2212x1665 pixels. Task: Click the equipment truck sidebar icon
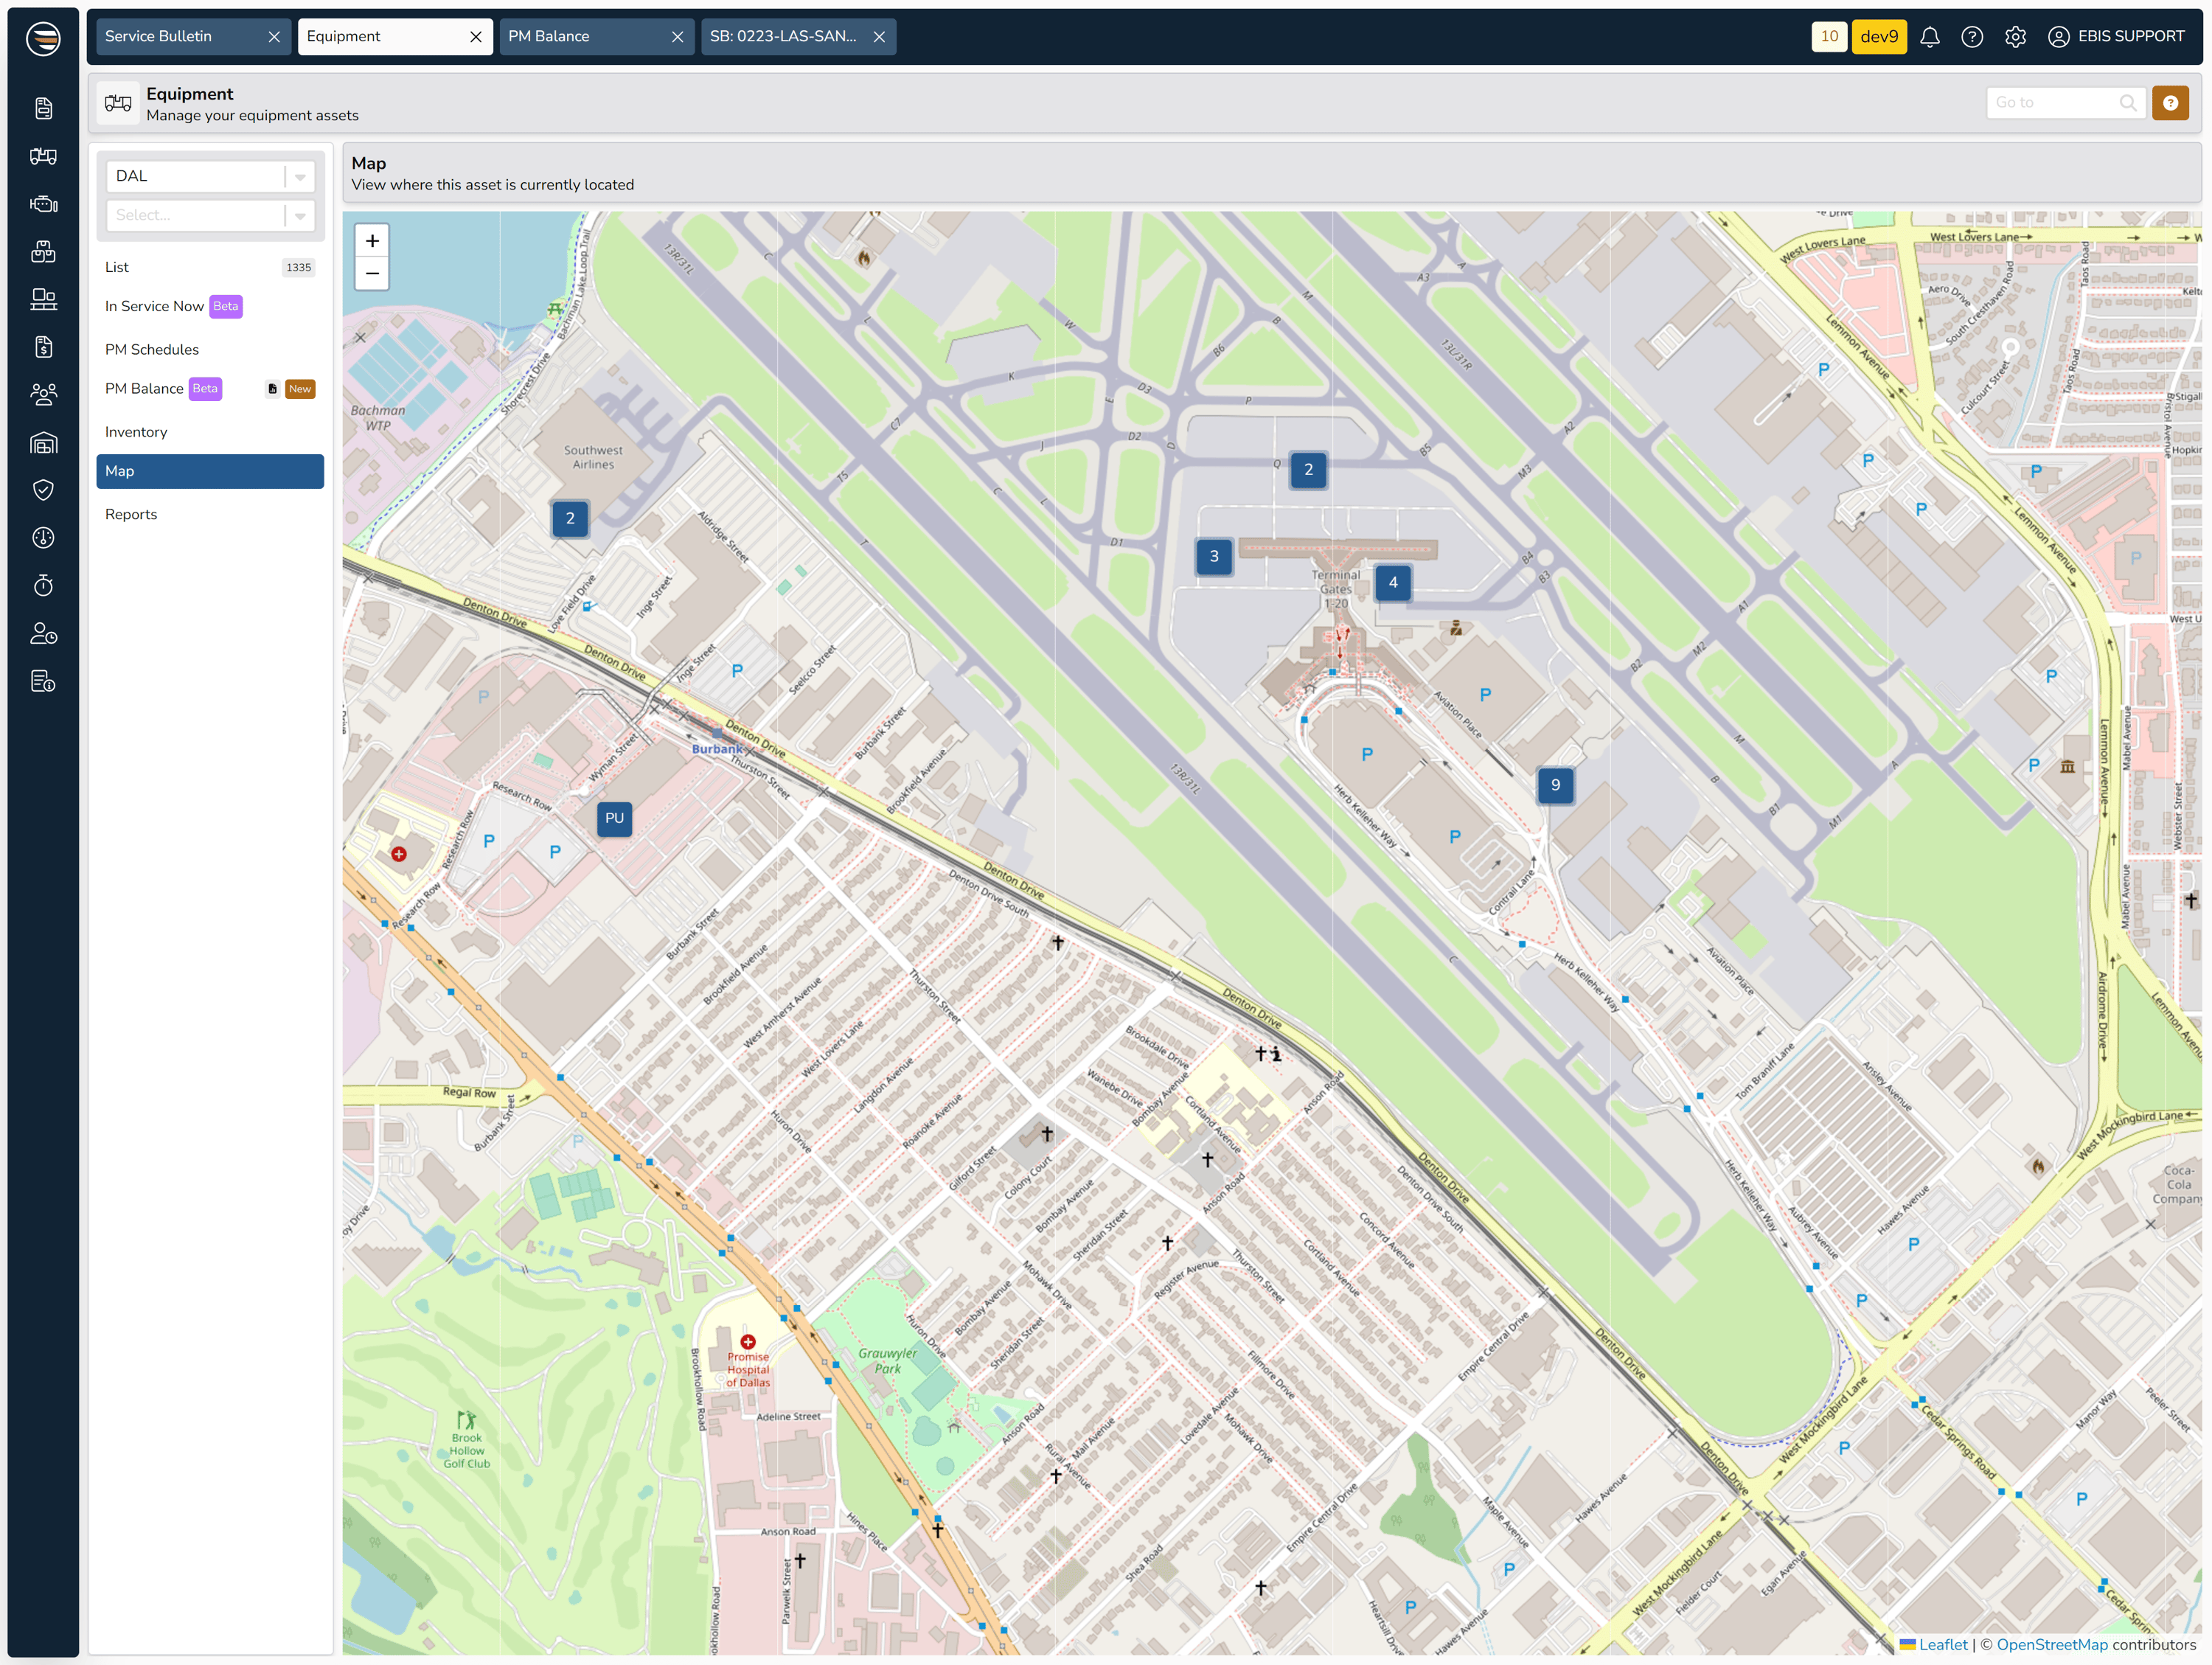tap(43, 156)
